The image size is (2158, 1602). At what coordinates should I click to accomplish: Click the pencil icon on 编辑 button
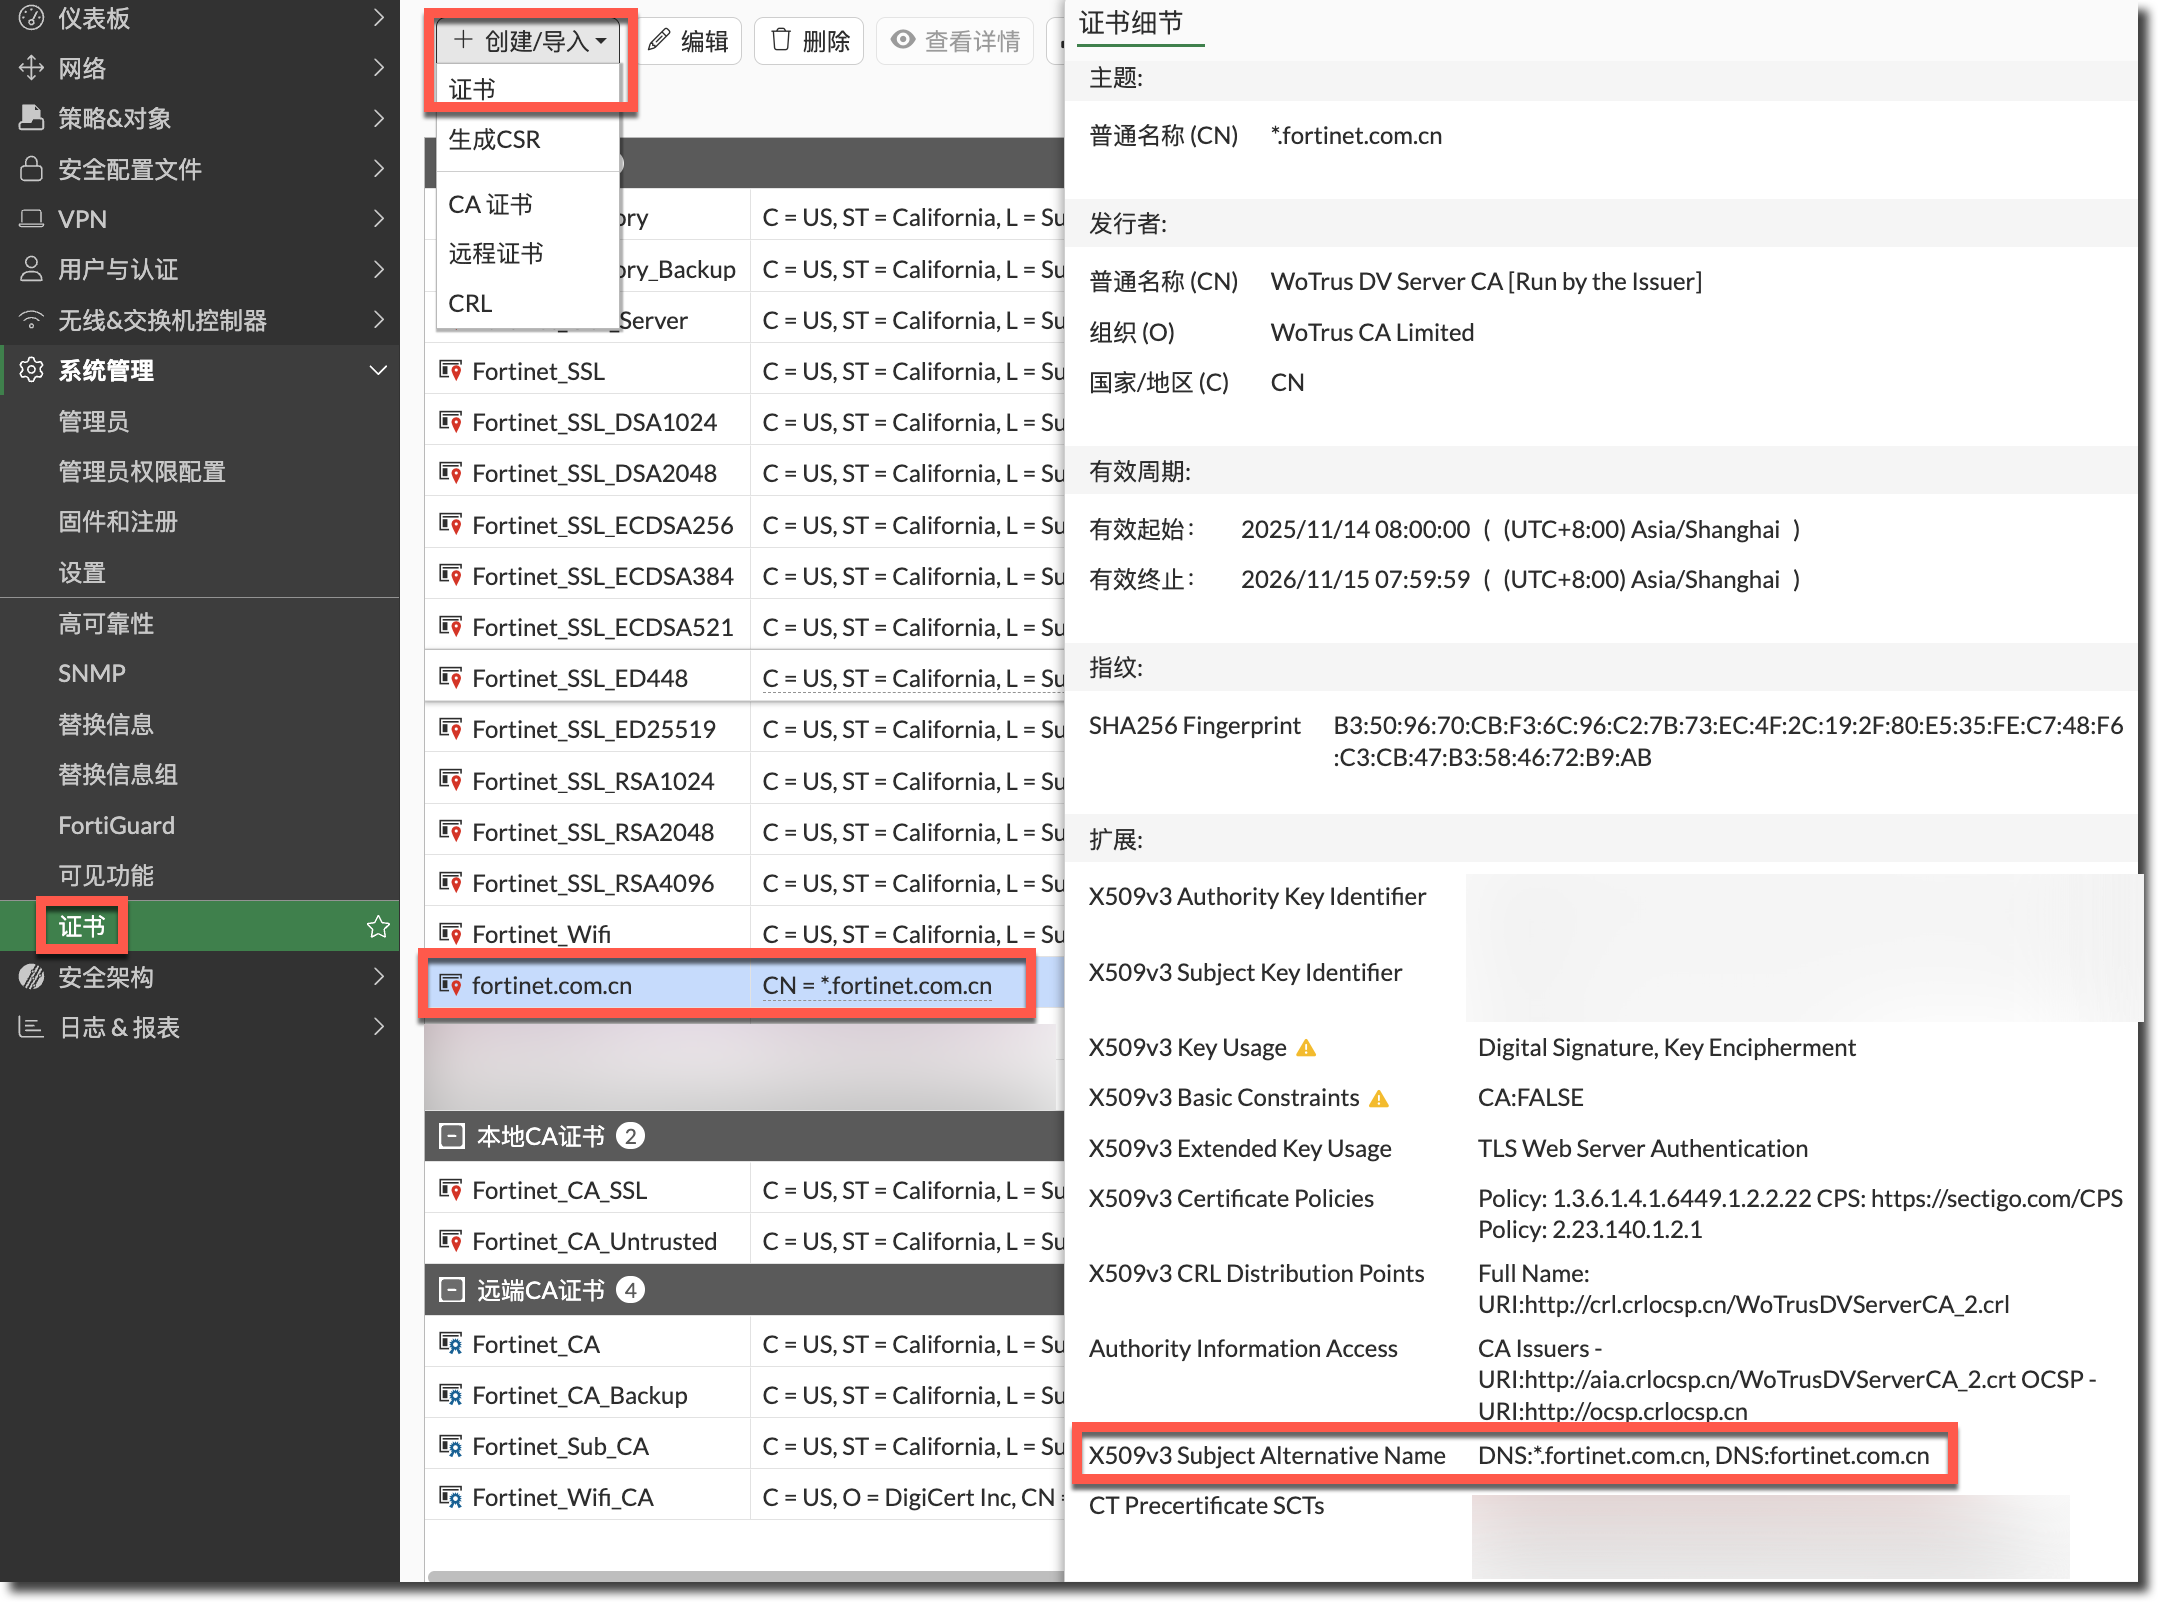click(658, 40)
